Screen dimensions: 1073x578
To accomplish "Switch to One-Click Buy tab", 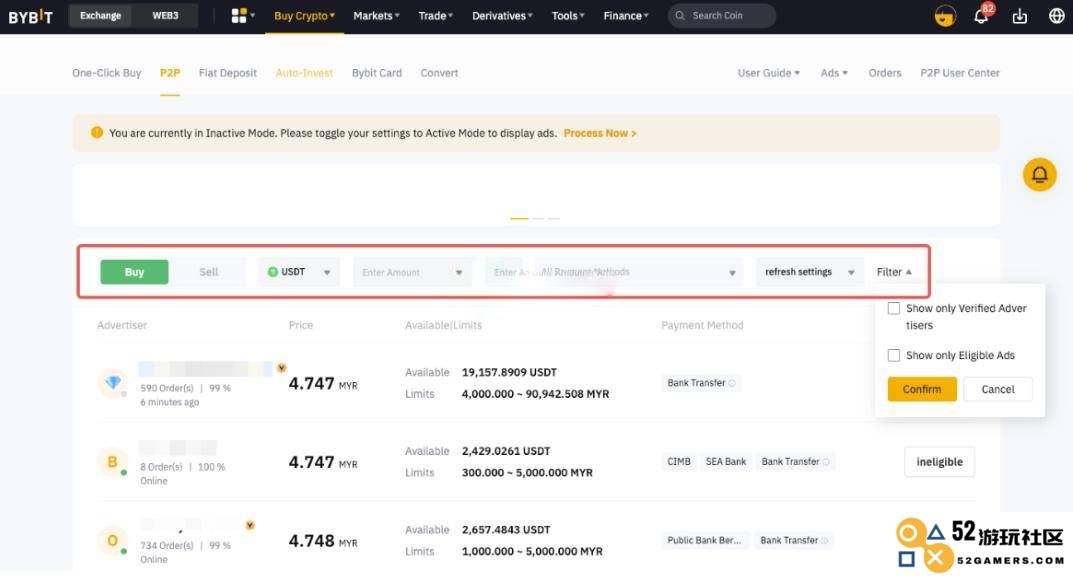I will (107, 73).
